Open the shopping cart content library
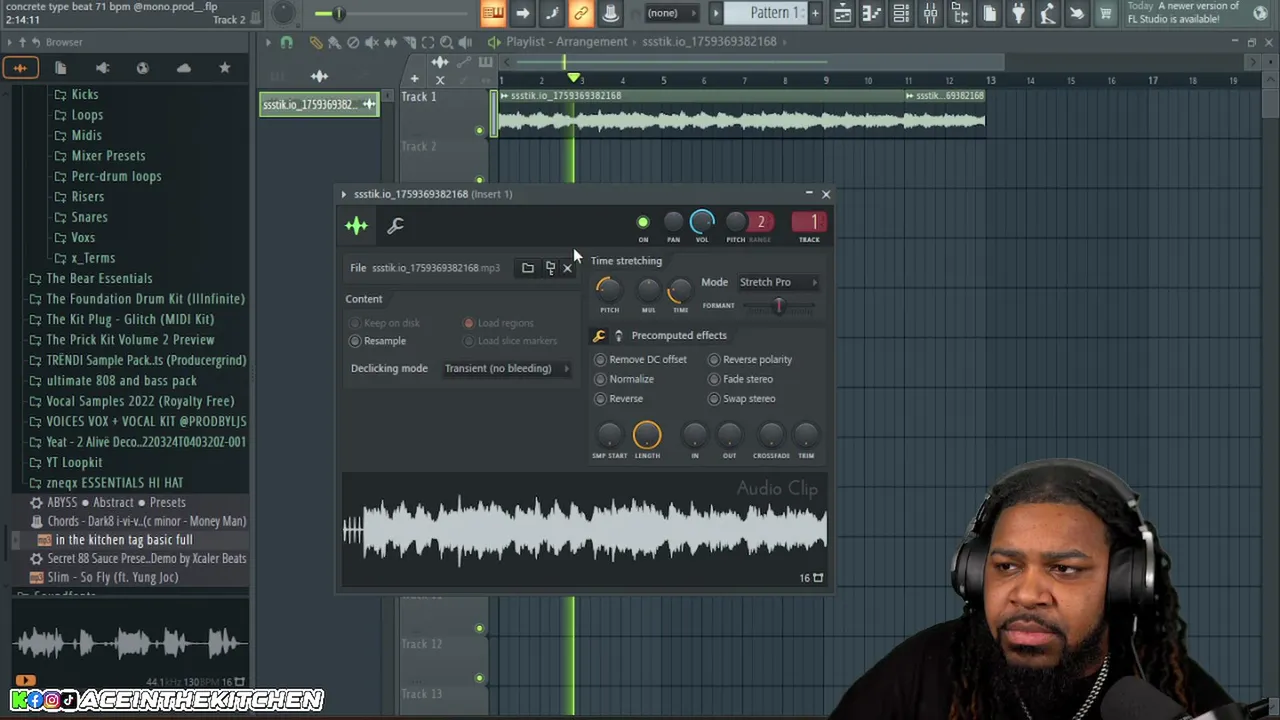 (x=1105, y=13)
